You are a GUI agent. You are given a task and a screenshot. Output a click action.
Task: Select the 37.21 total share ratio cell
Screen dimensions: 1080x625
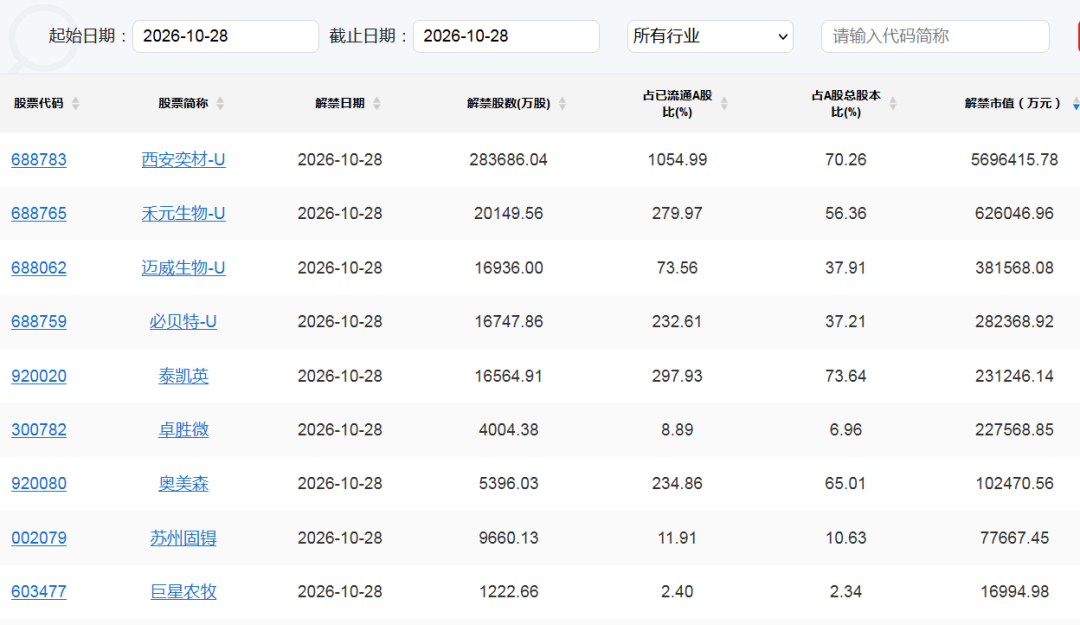point(846,322)
